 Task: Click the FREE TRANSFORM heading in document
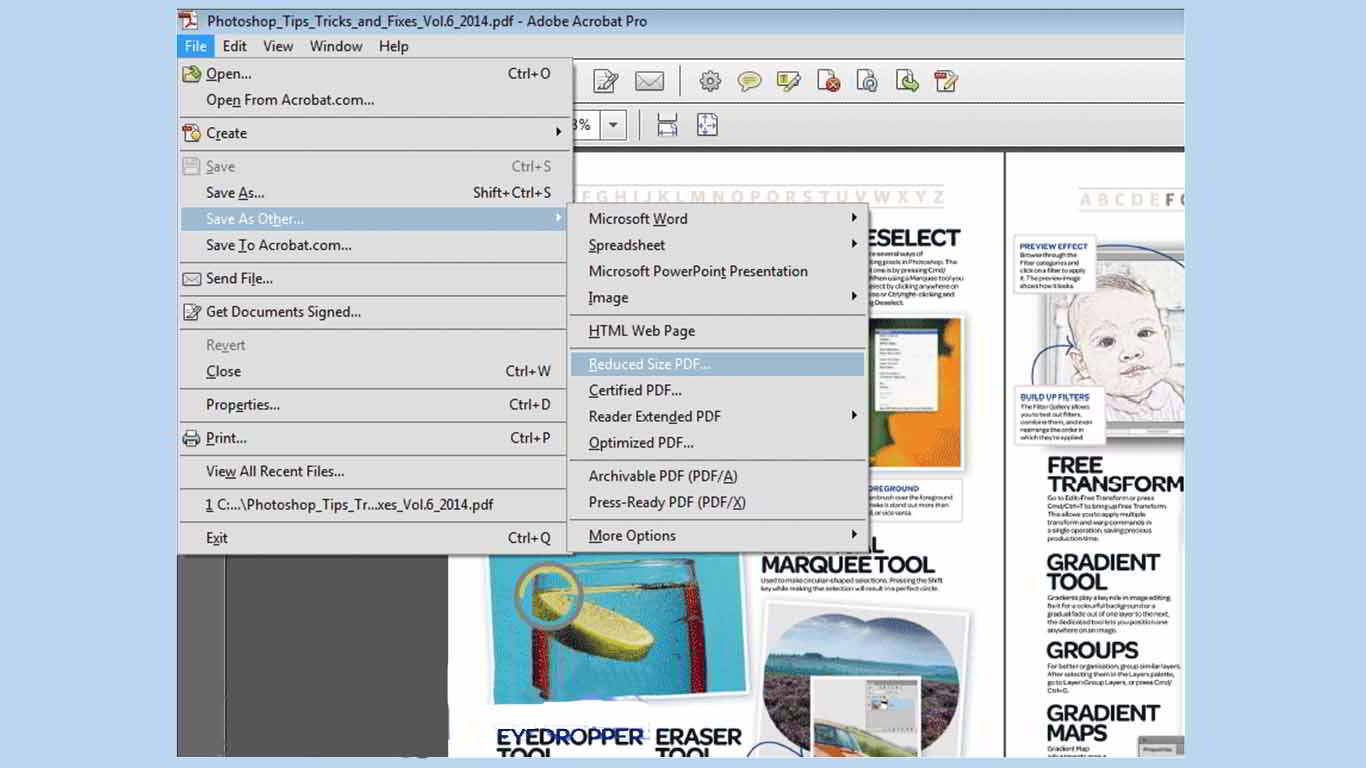[1115, 475]
